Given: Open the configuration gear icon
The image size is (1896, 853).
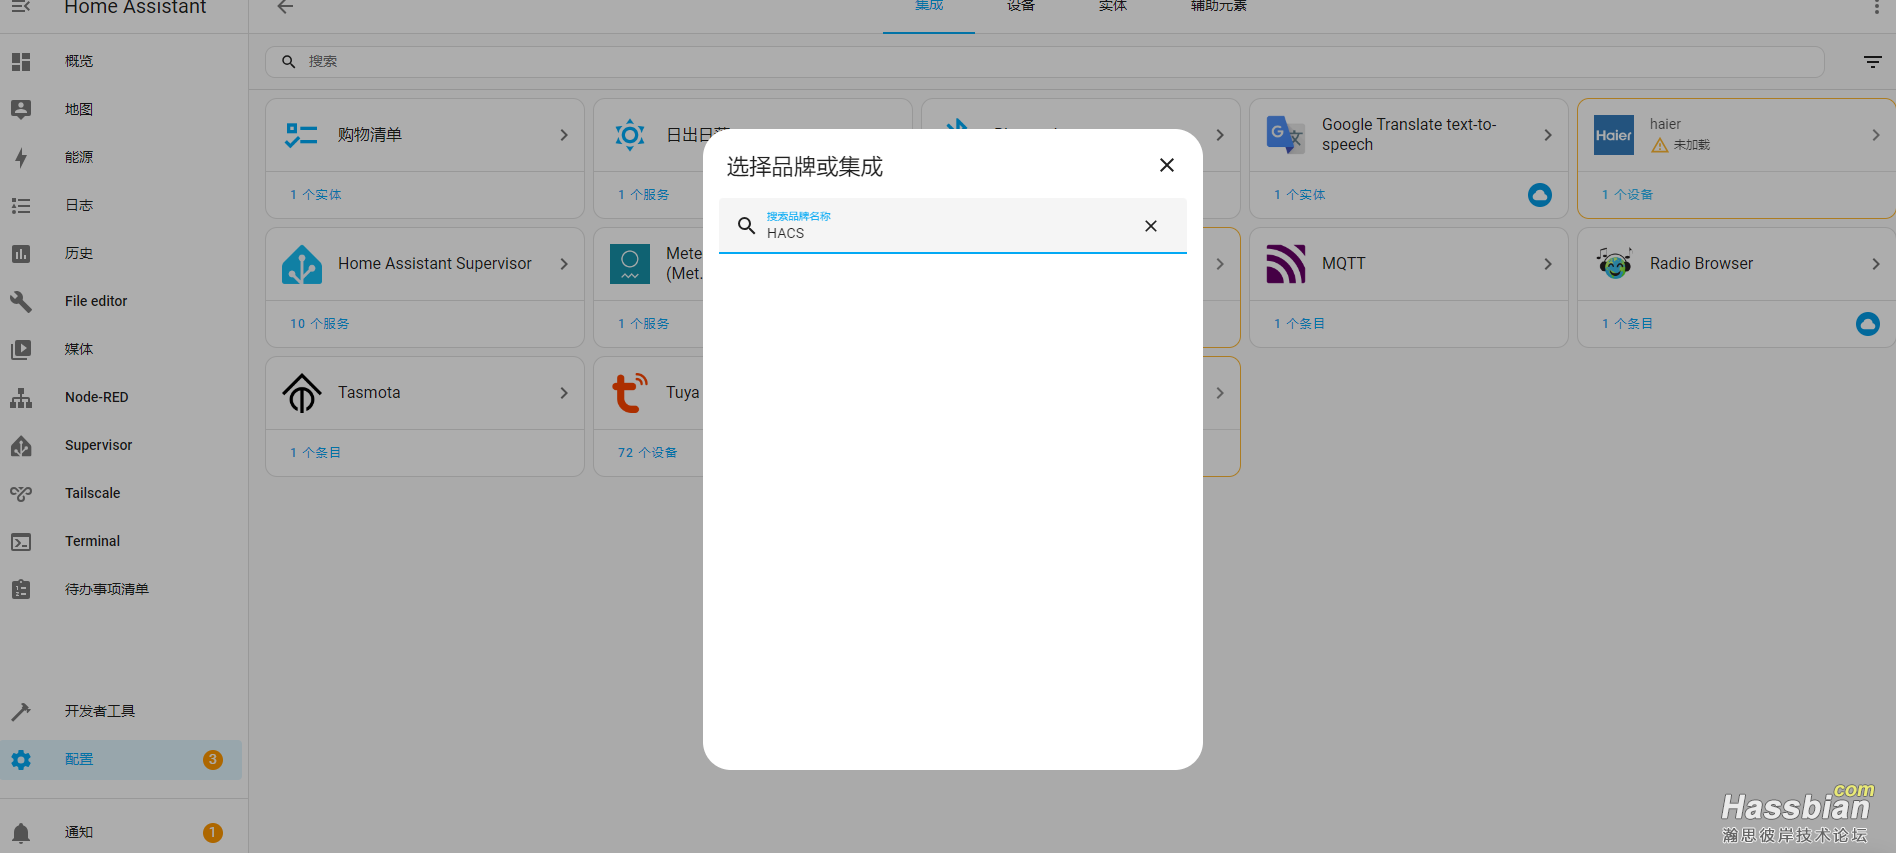Looking at the screenshot, I should [21, 760].
